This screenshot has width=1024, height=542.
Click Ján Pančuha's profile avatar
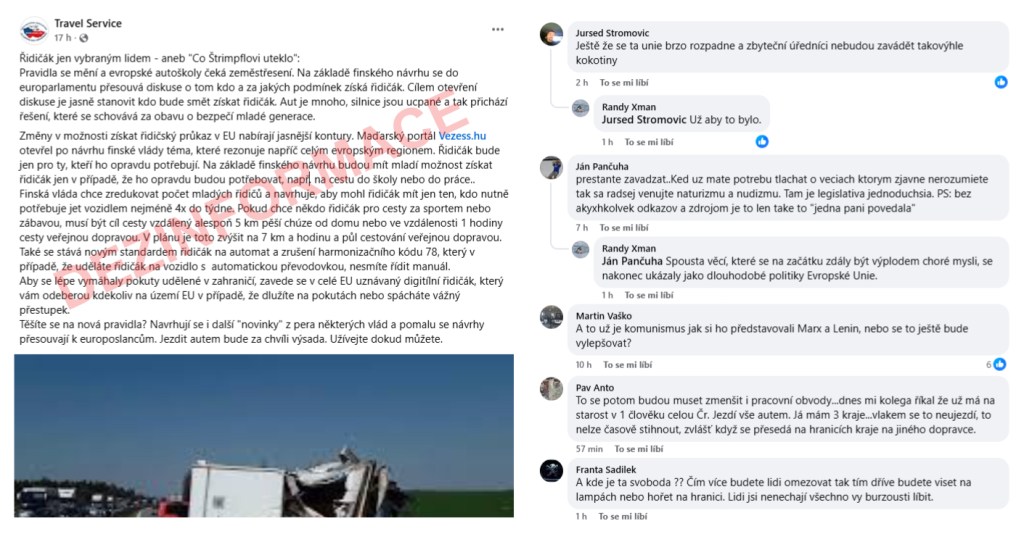pyautogui.click(x=552, y=167)
